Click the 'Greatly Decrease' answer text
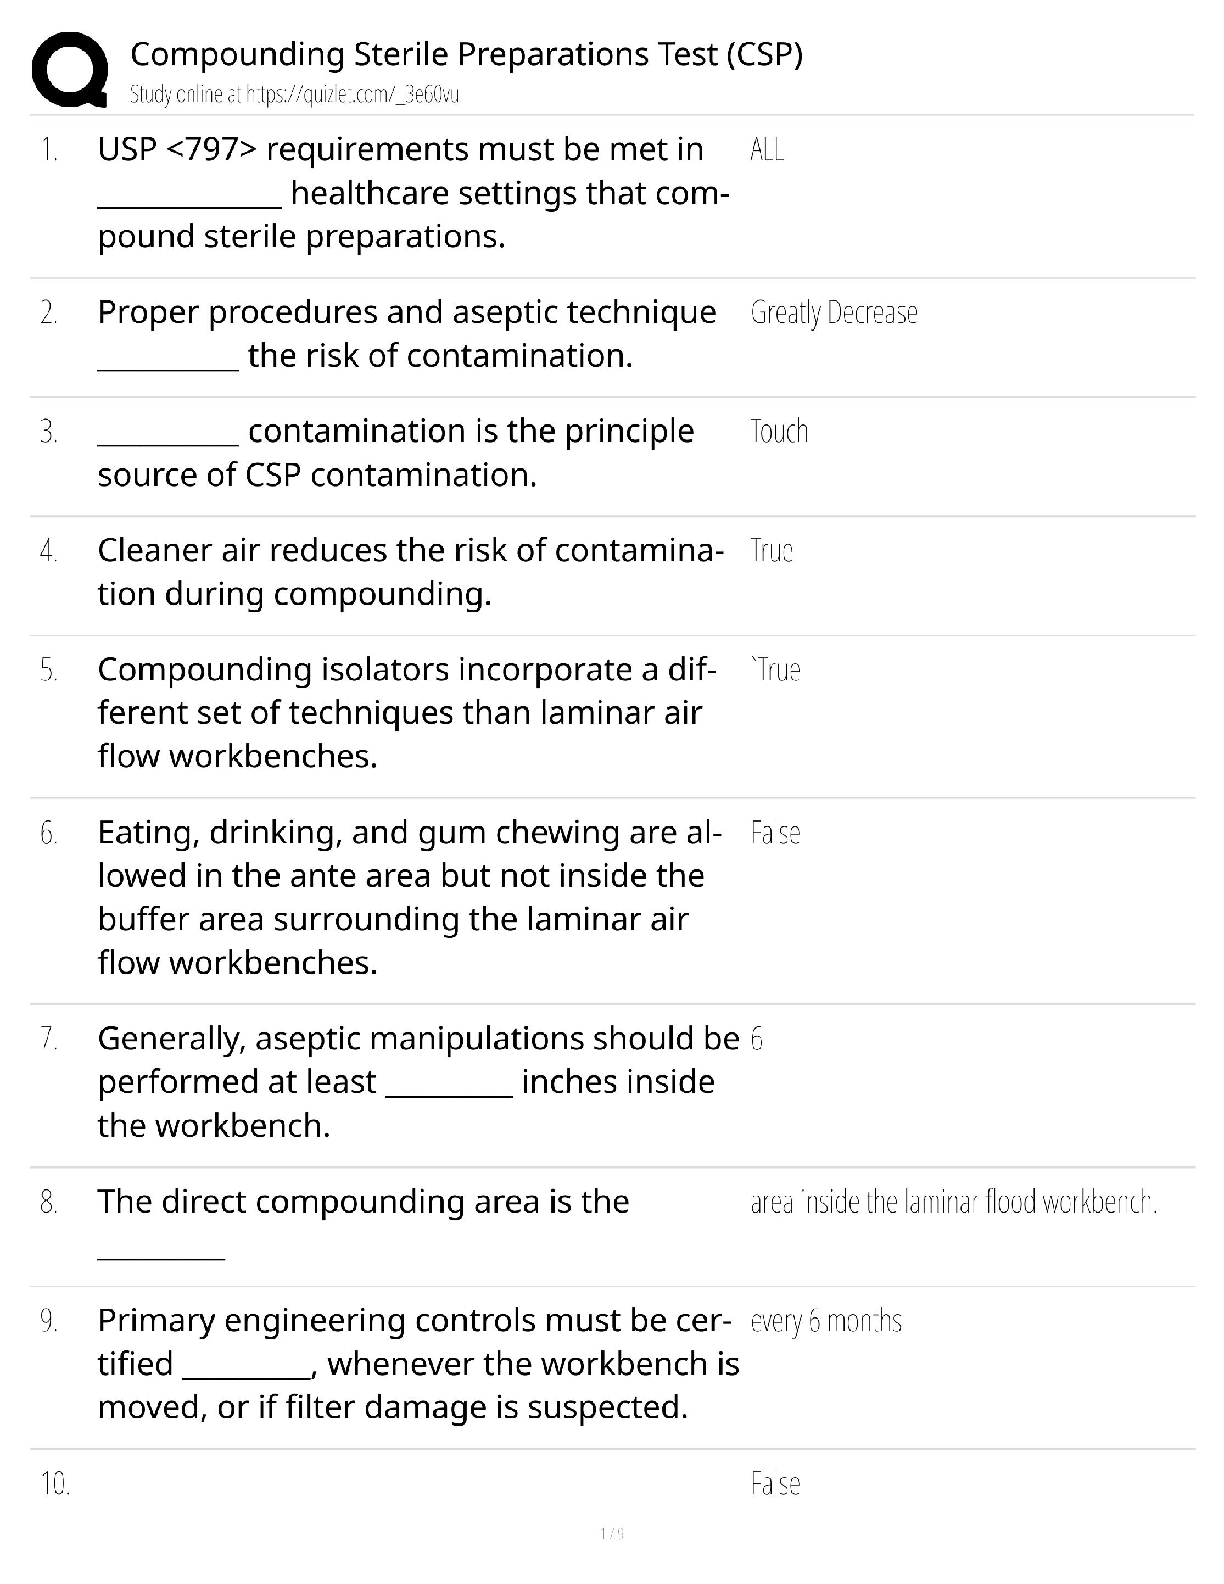The width and height of the screenshot is (1224, 1584). point(833,313)
